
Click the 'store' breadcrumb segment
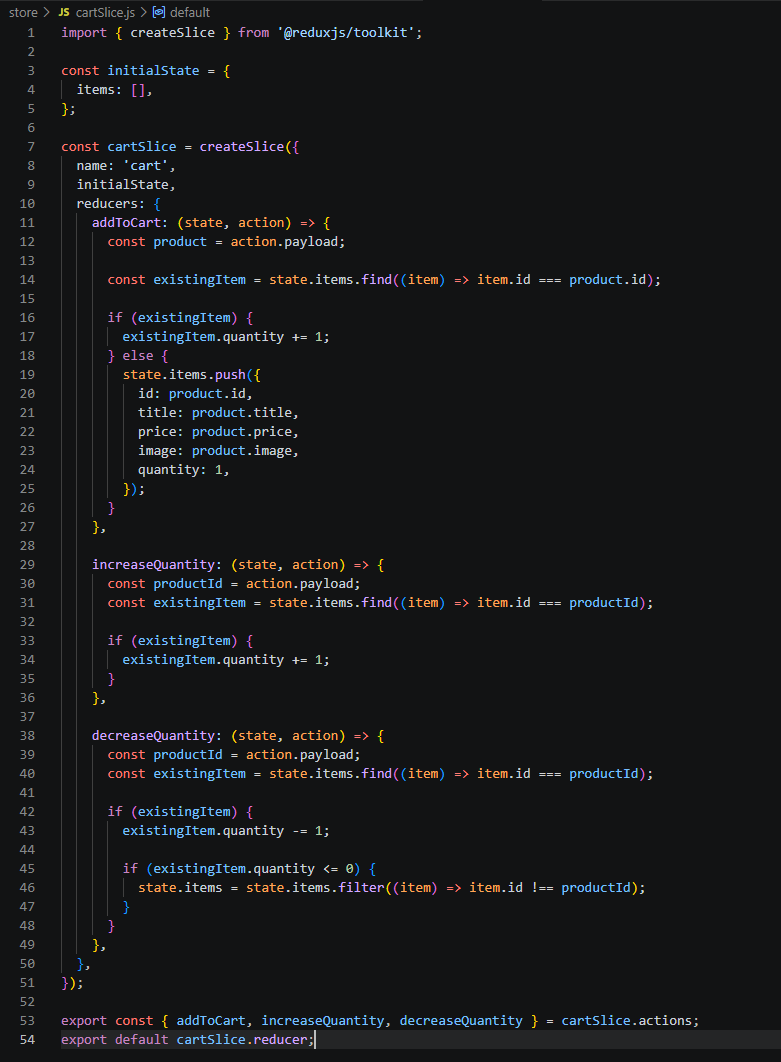23,12
